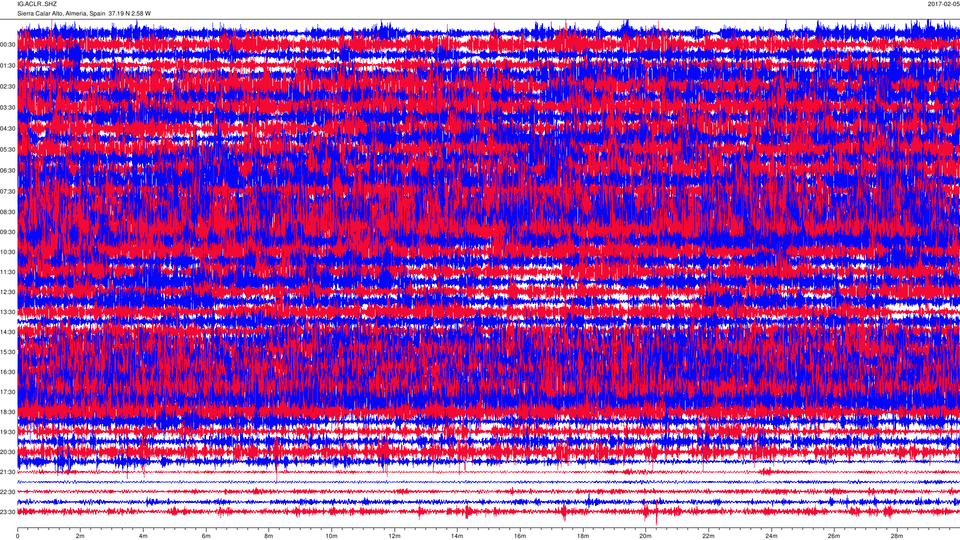Screen dimensions: 960x540
Task: Select the "14:30" time row label
Action: (8, 332)
